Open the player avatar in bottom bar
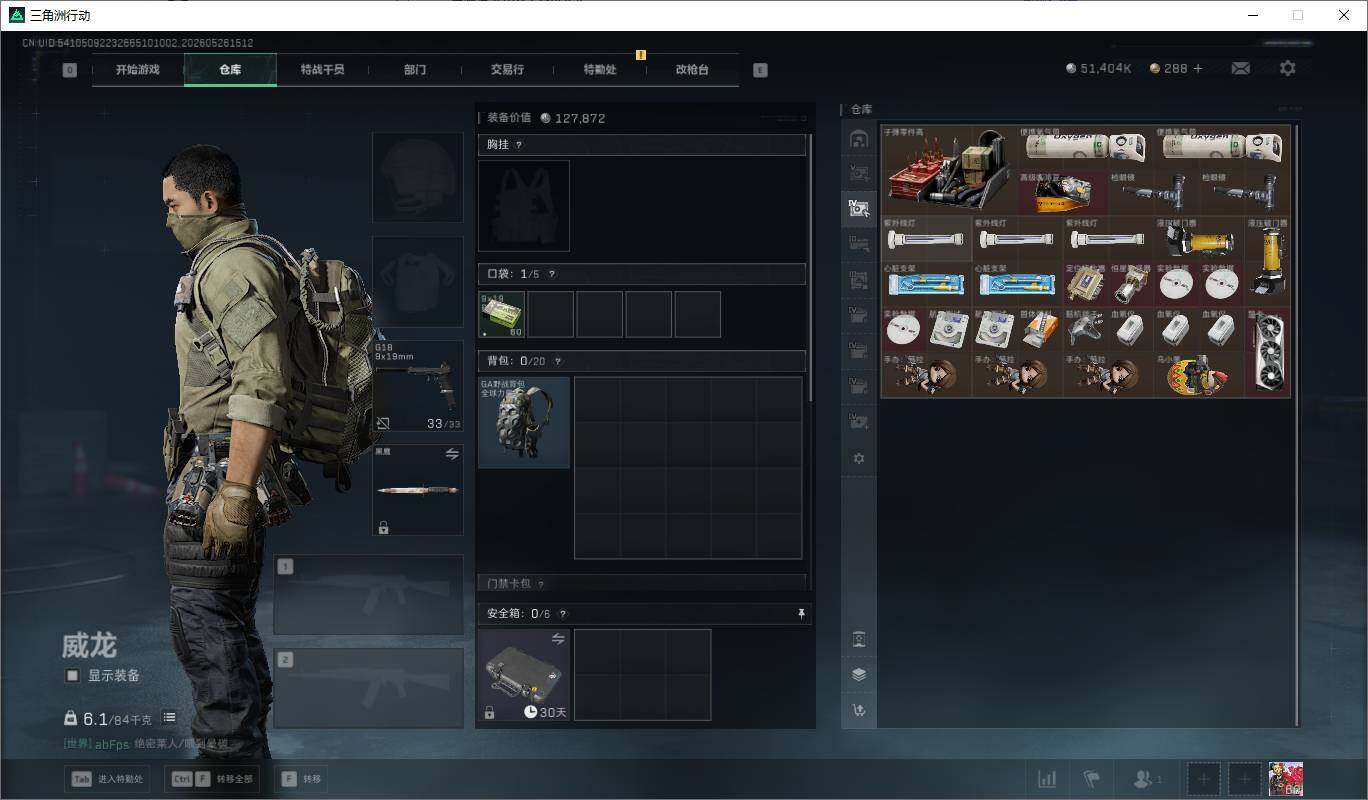1368x800 pixels. [1286, 778]
